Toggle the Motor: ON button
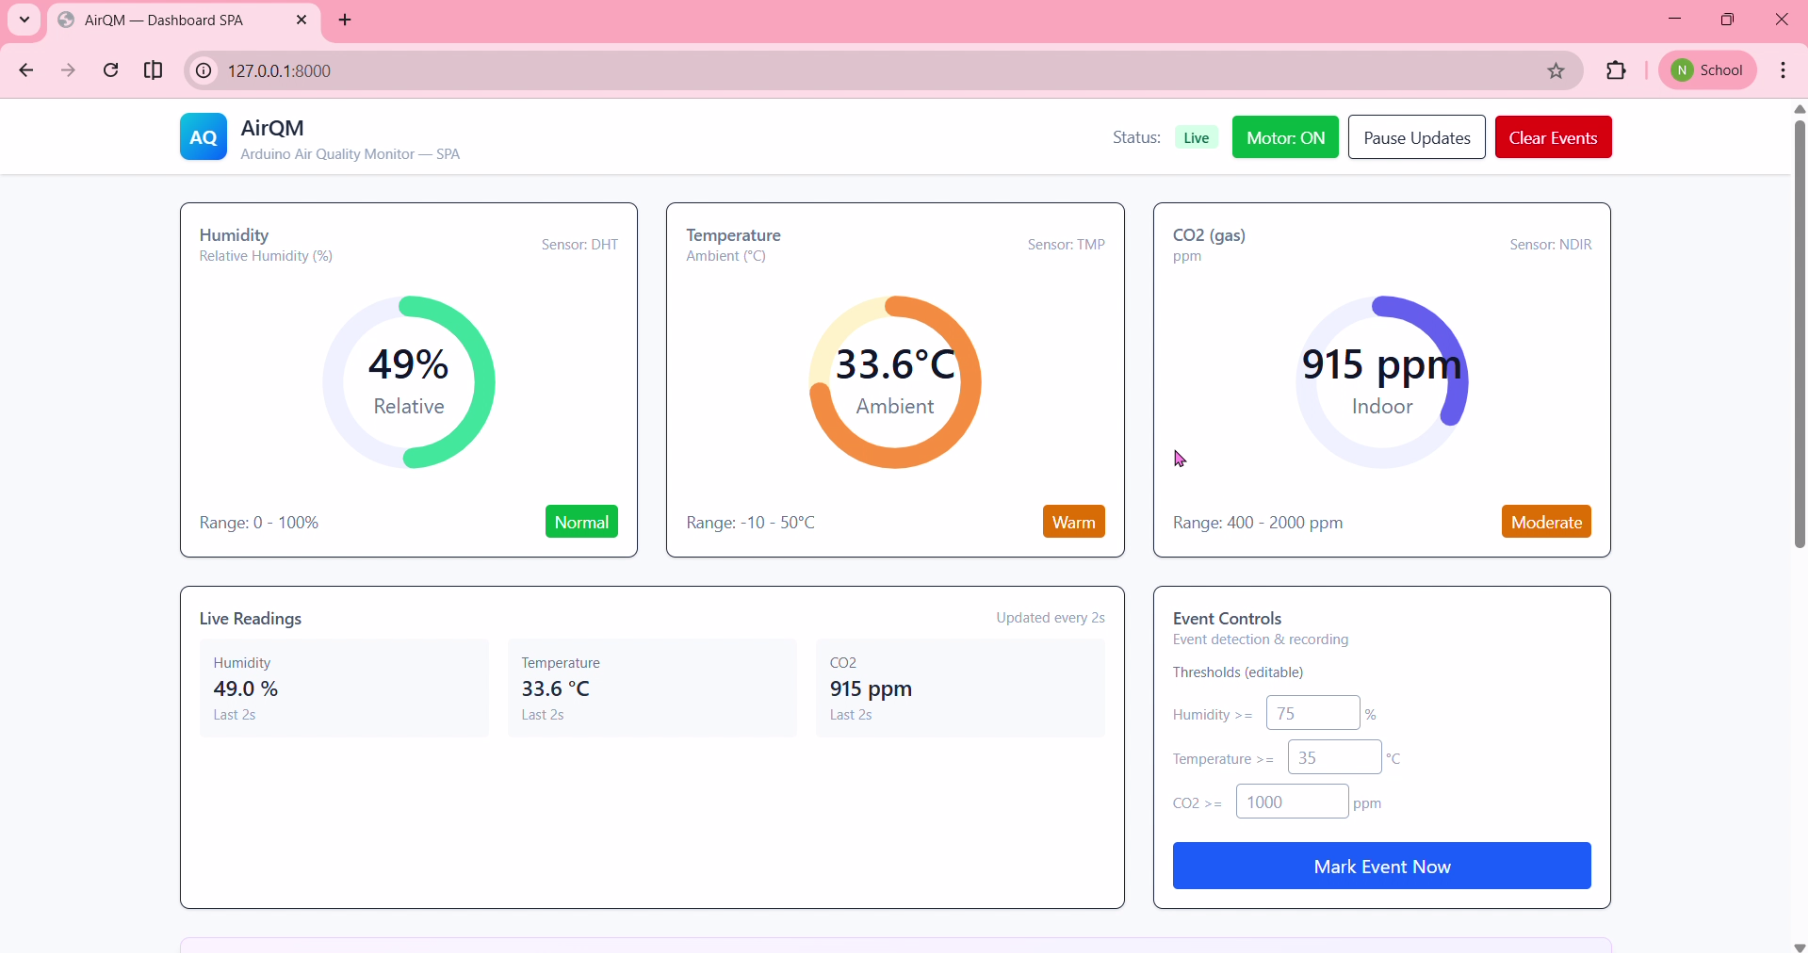The height and width of the screenshot is (953, 1808). coord(1285,137)
